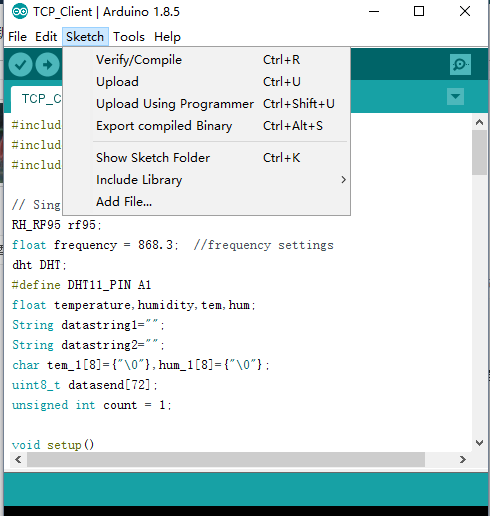This screenshot has width=490, height=516.
Task: Open the Edit menu
Action: [46, 37]
